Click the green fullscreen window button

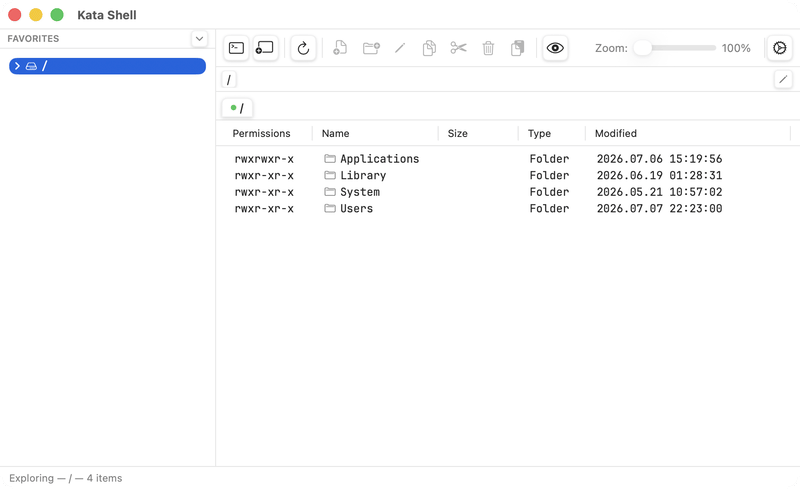(57, 15)
